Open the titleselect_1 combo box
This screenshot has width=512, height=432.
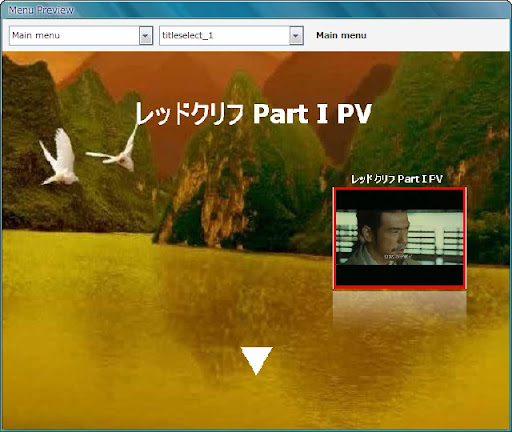tap(231, 35)
